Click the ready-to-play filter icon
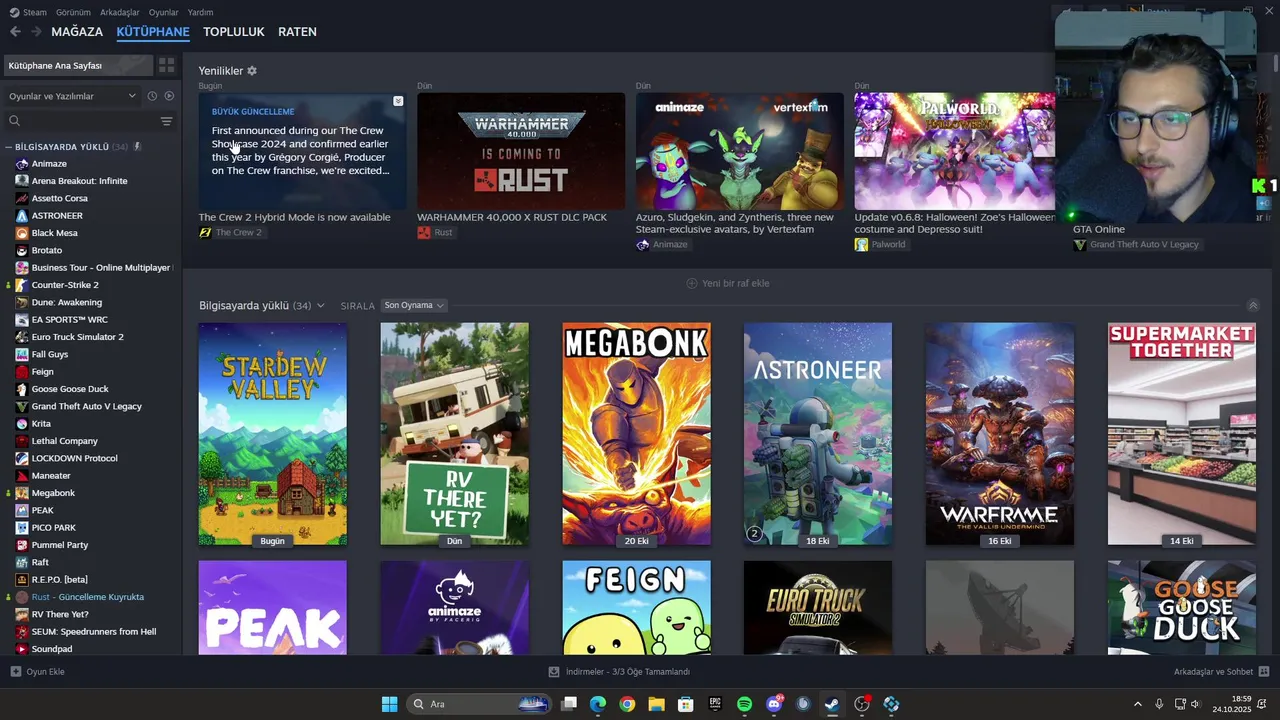Screen dimensions: 1280x720 coord(169,96)
